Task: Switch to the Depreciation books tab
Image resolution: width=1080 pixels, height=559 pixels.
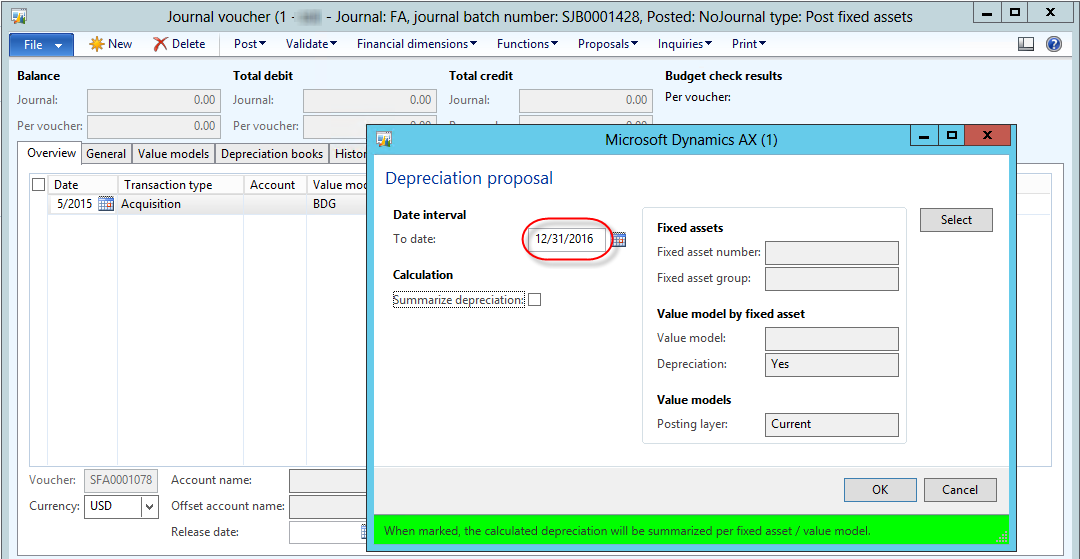Action: click(x=272, y=154)
